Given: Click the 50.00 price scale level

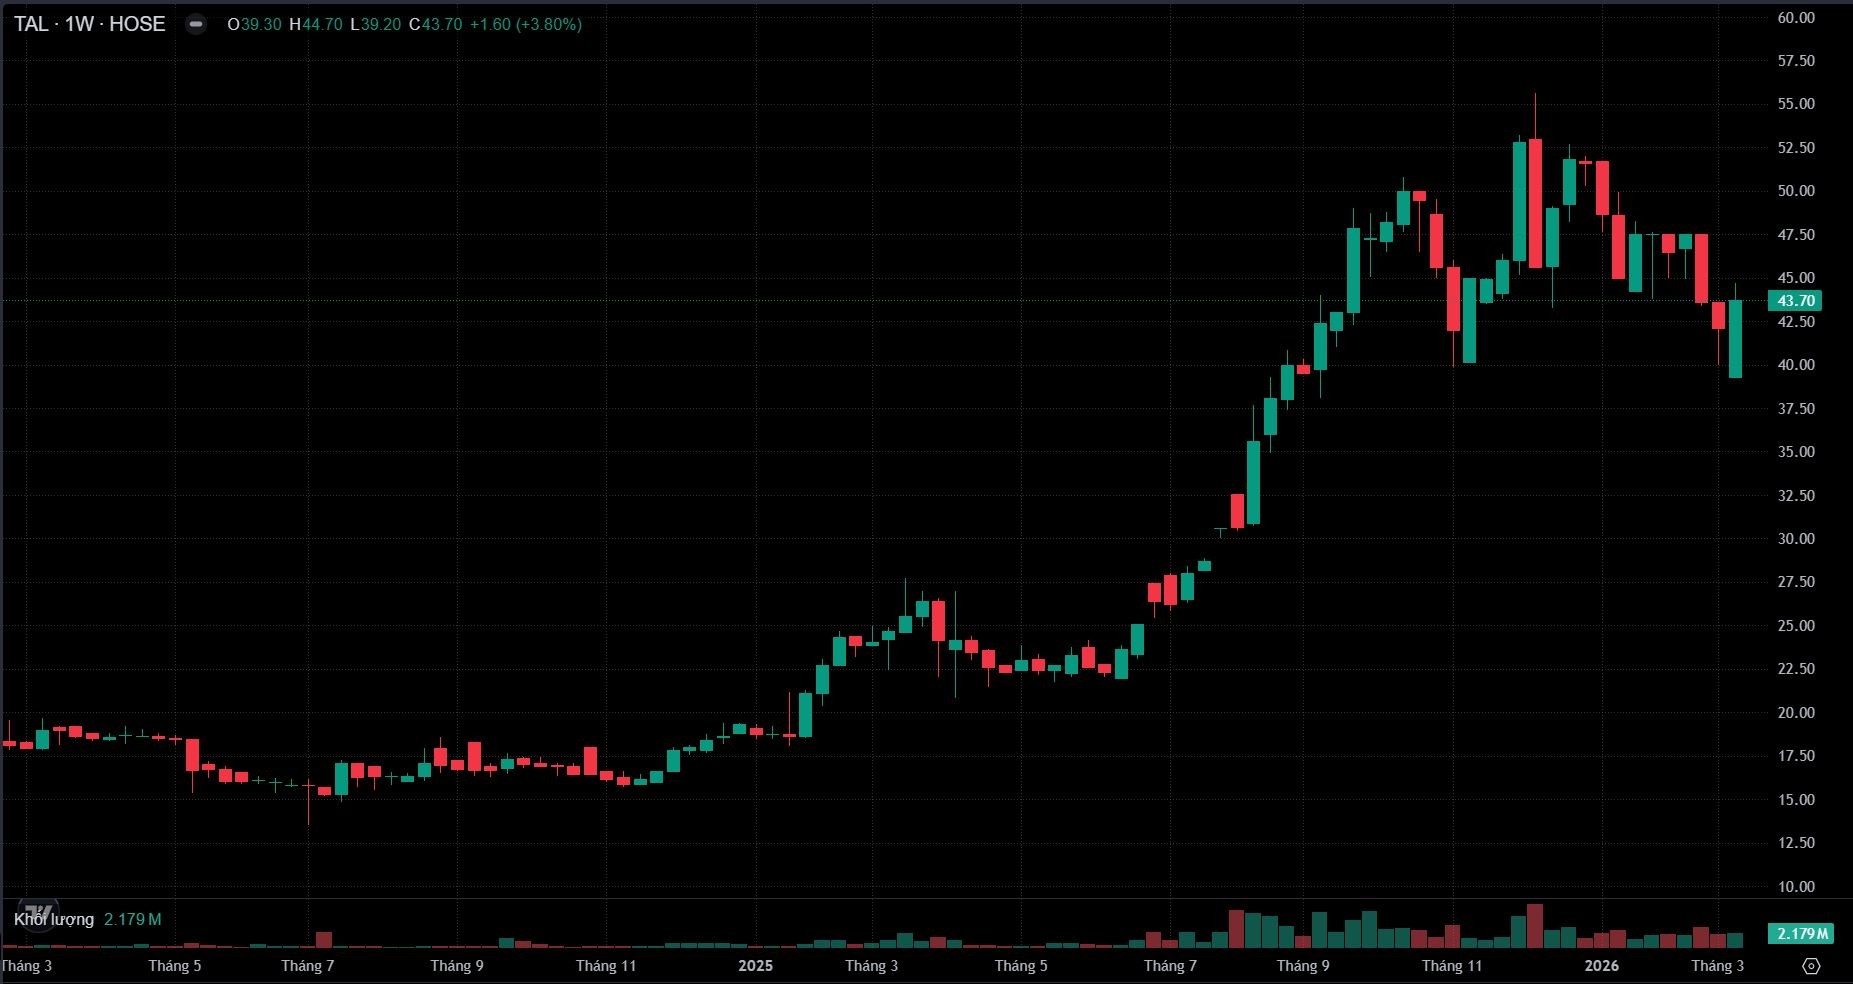Looking at the screenshot, I should click(x=1796, y=191).
